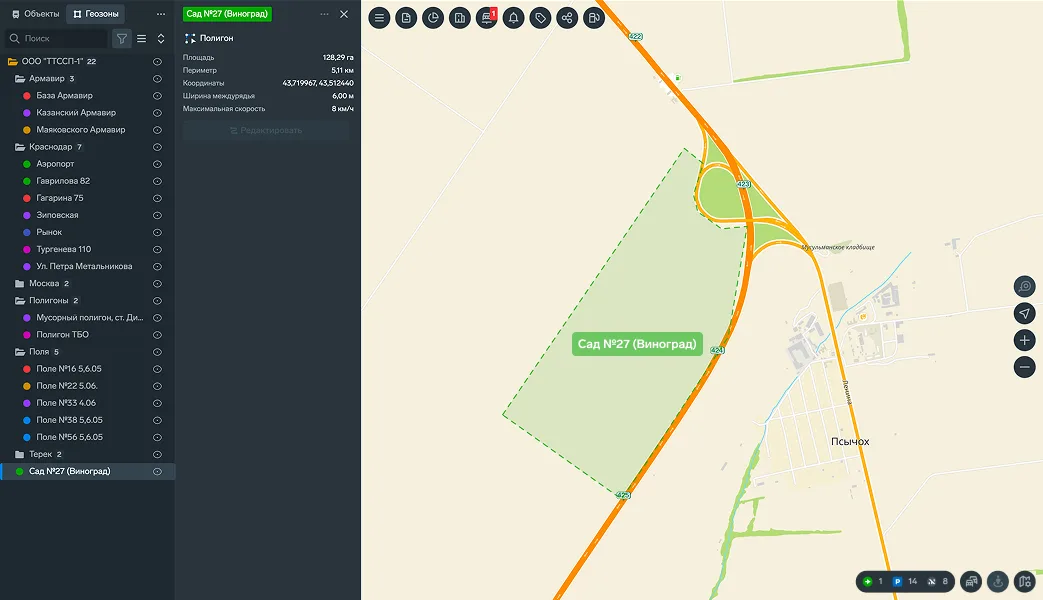
Task: Center map with the location arrow button
Action: coord(1024,313)
